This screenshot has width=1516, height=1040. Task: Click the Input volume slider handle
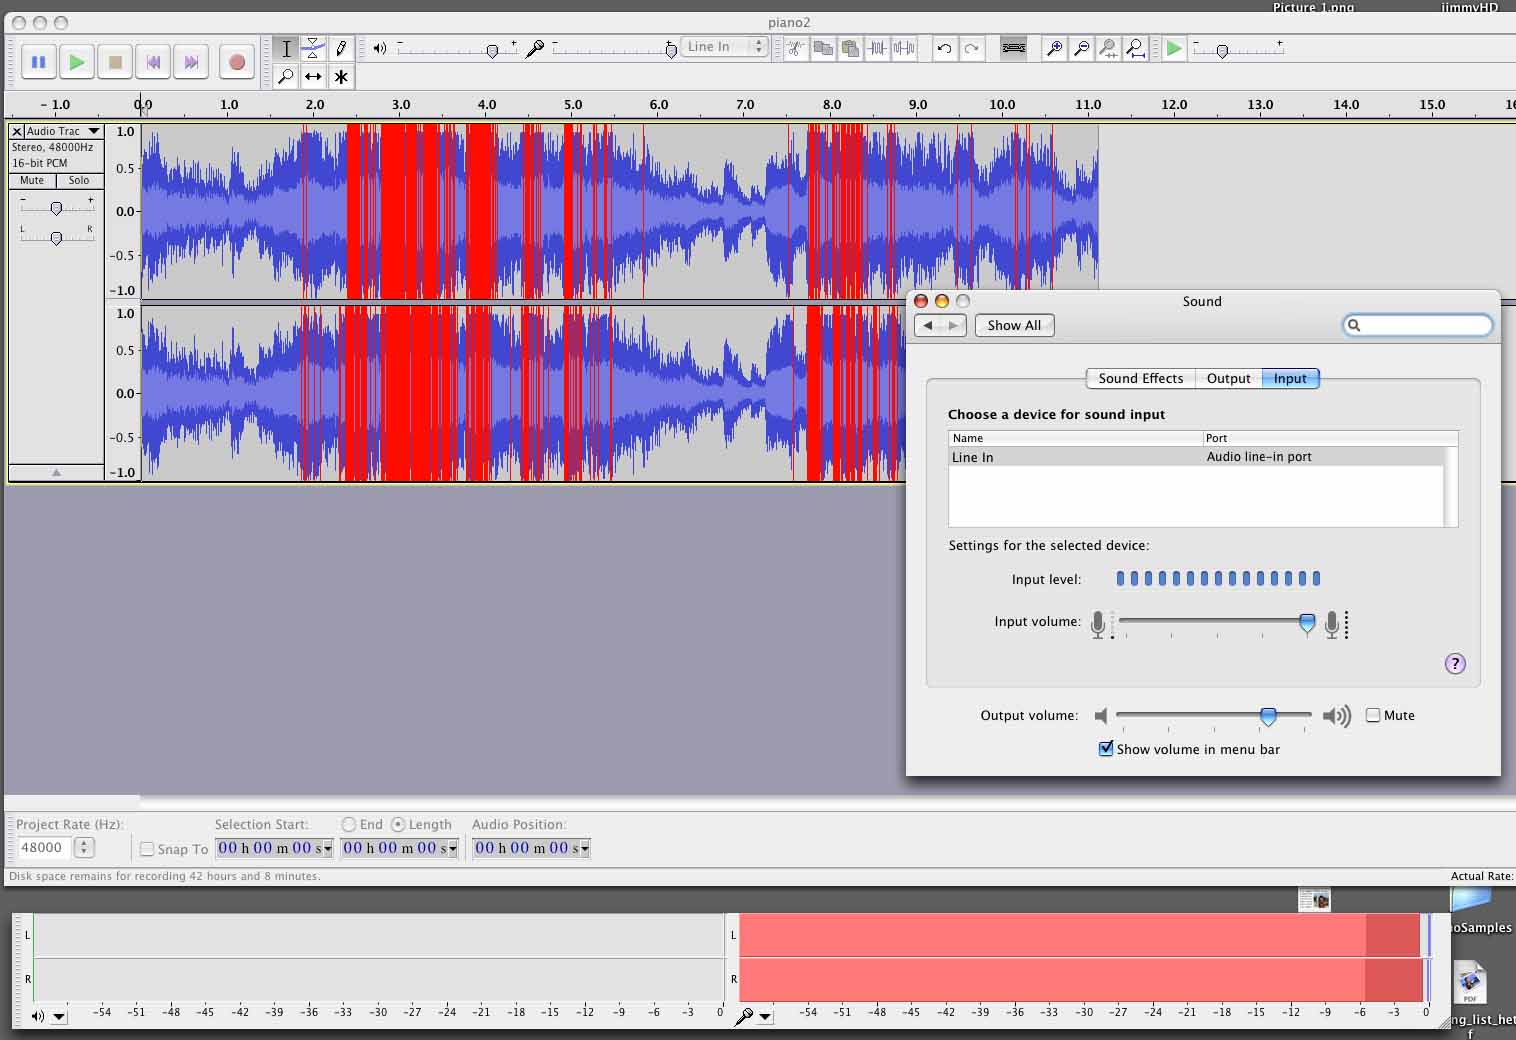click(1306, 623)
